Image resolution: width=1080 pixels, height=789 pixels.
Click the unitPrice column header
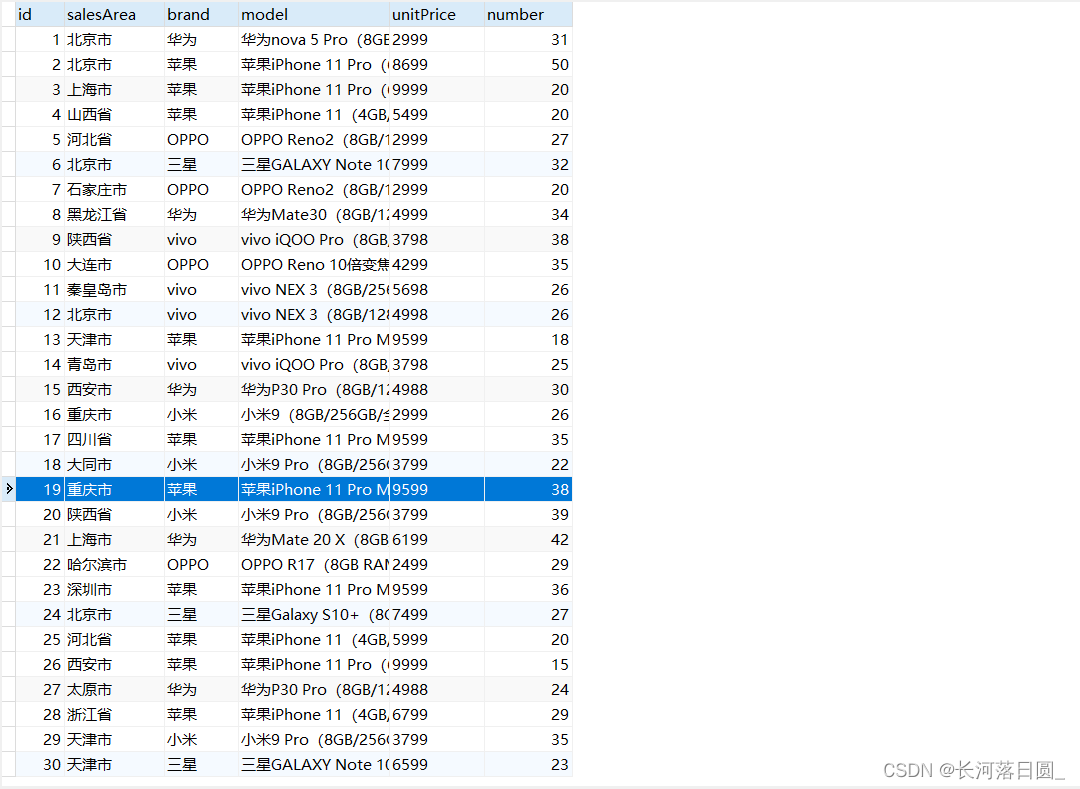coord(437,14)
